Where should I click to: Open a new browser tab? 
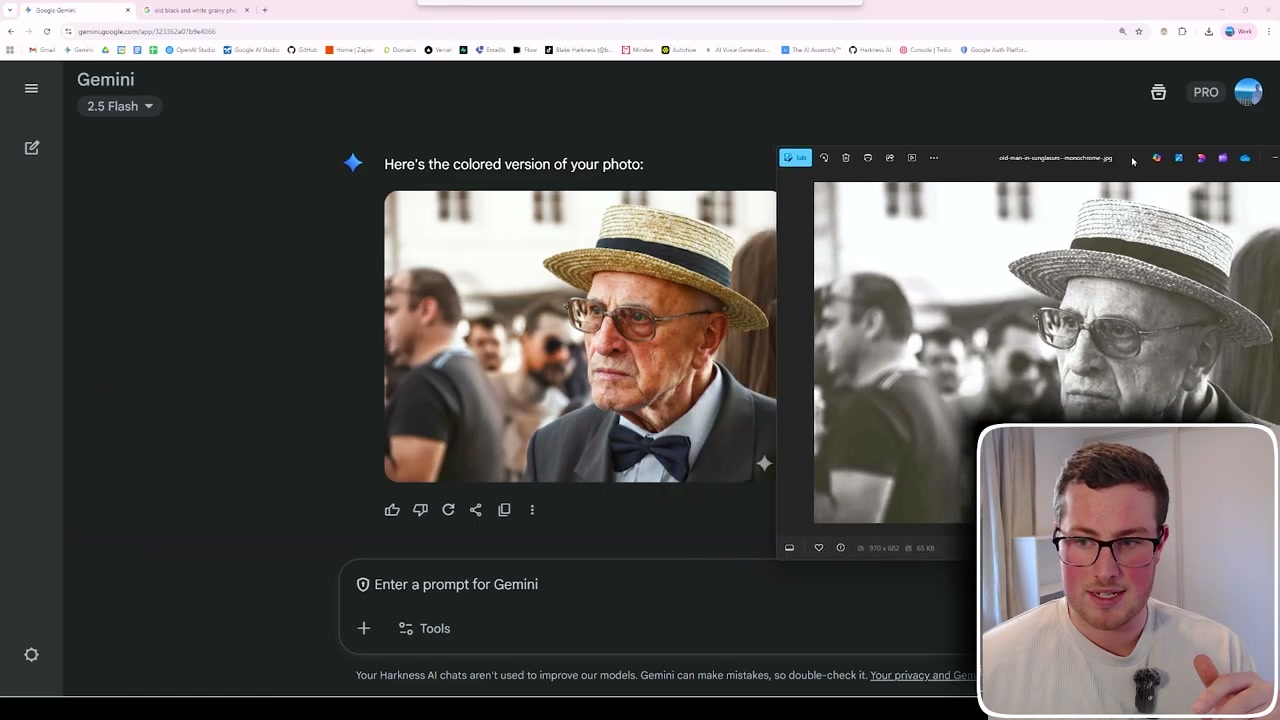coord(265,10)
